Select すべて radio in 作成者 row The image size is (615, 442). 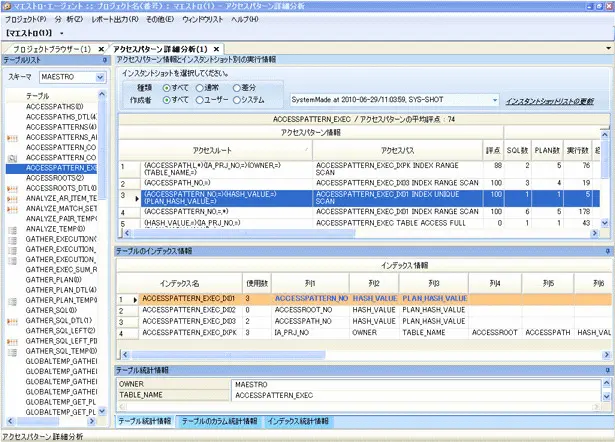[167, 100]
